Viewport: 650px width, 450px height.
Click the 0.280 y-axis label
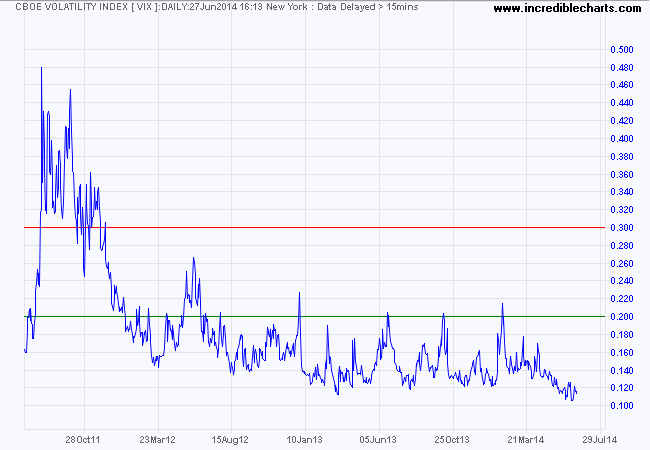pyautogui.click(x=622, y=246)
